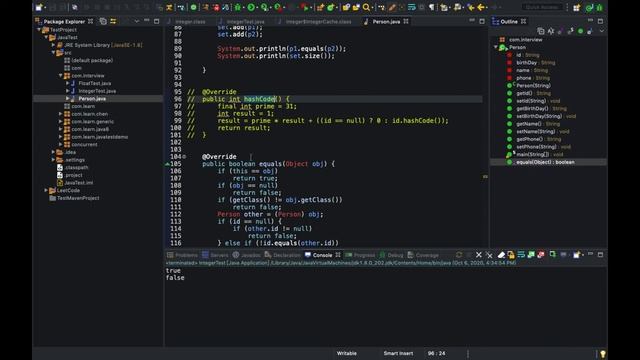This screenshot has width=640, height=360.
Task: Click com.interview package in Outline
Action: (x=525, y=40)
